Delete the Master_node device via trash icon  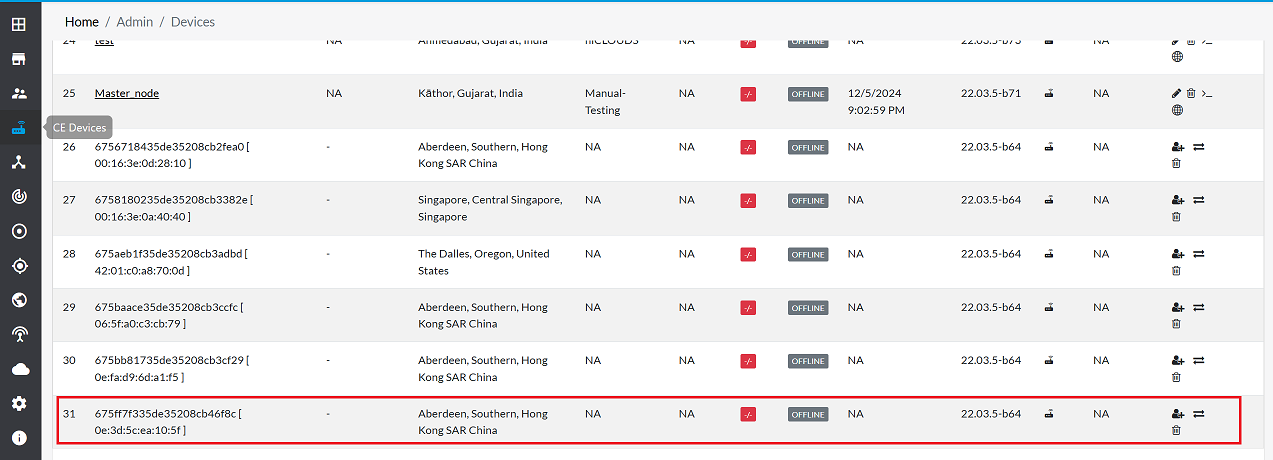[x=1192, y=93]
